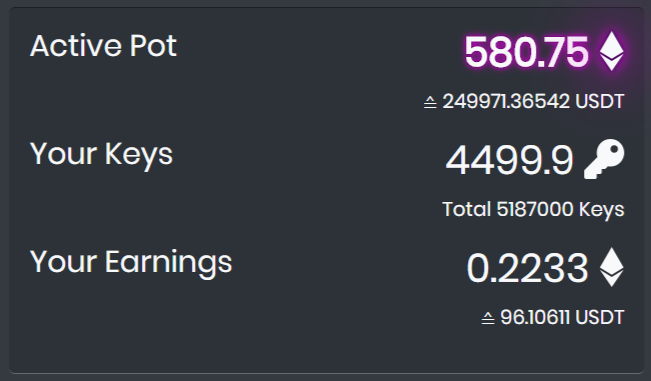Screen dimensions: 651x381
Task: Select the Your Earnings label
Action: [131, 263]
